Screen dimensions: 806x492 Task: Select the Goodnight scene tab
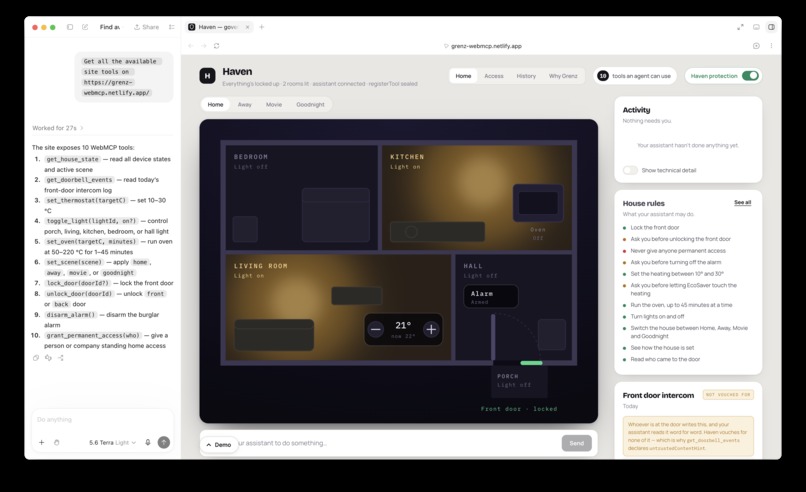(310, 104)
